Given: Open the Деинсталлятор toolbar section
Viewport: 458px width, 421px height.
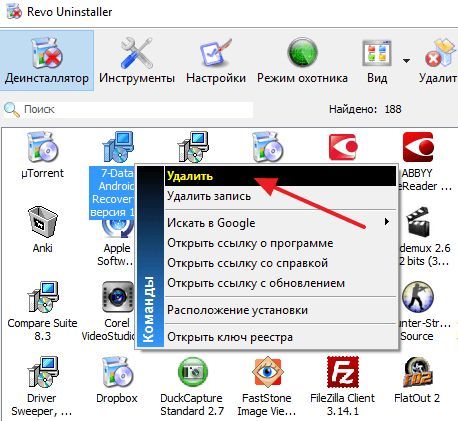Looking at the screenshot, I should 47,61.
